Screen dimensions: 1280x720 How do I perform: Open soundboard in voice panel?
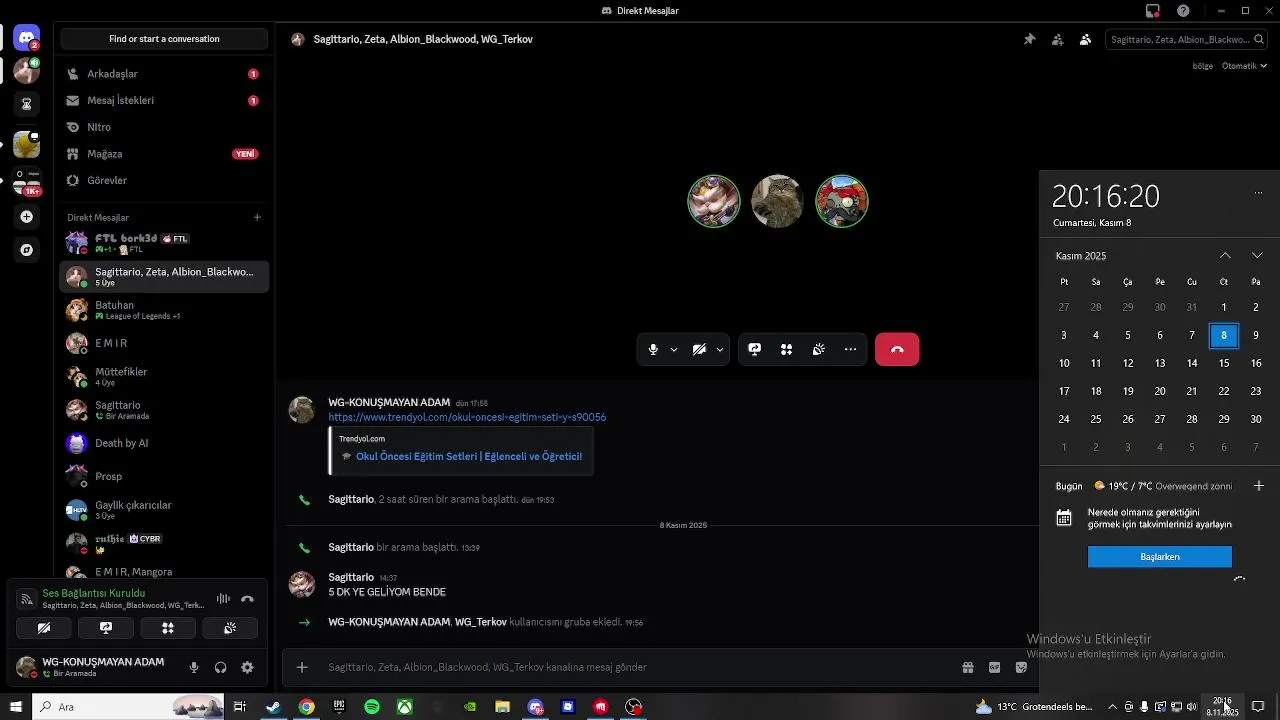230,628
